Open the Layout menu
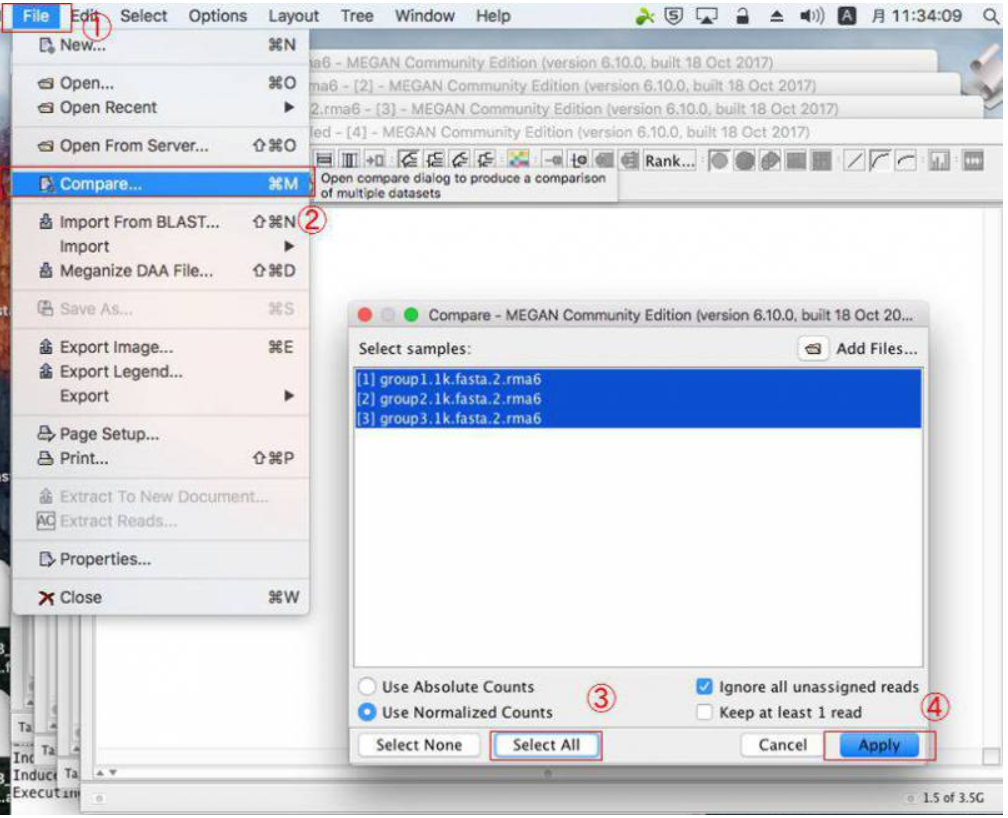The width and height of the screenshot is (1008, 818). [x=294, y=16]
